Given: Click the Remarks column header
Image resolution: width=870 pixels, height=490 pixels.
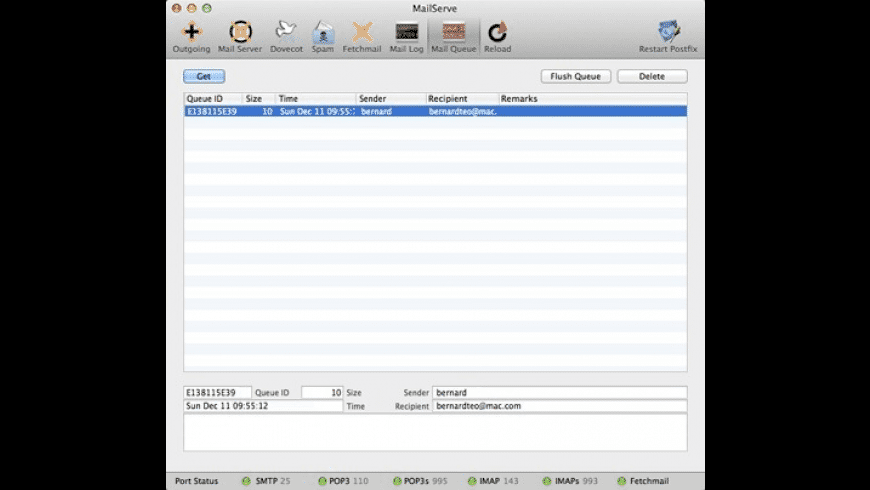Looking at the screenshot, I should [593, 99].
